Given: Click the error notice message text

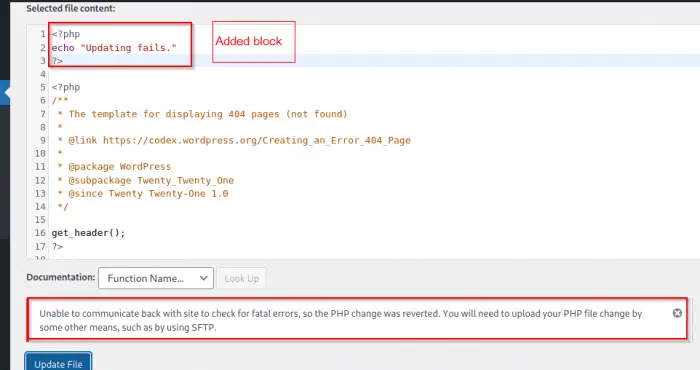Looking at the screenshot, I should (x=341, y=320).
